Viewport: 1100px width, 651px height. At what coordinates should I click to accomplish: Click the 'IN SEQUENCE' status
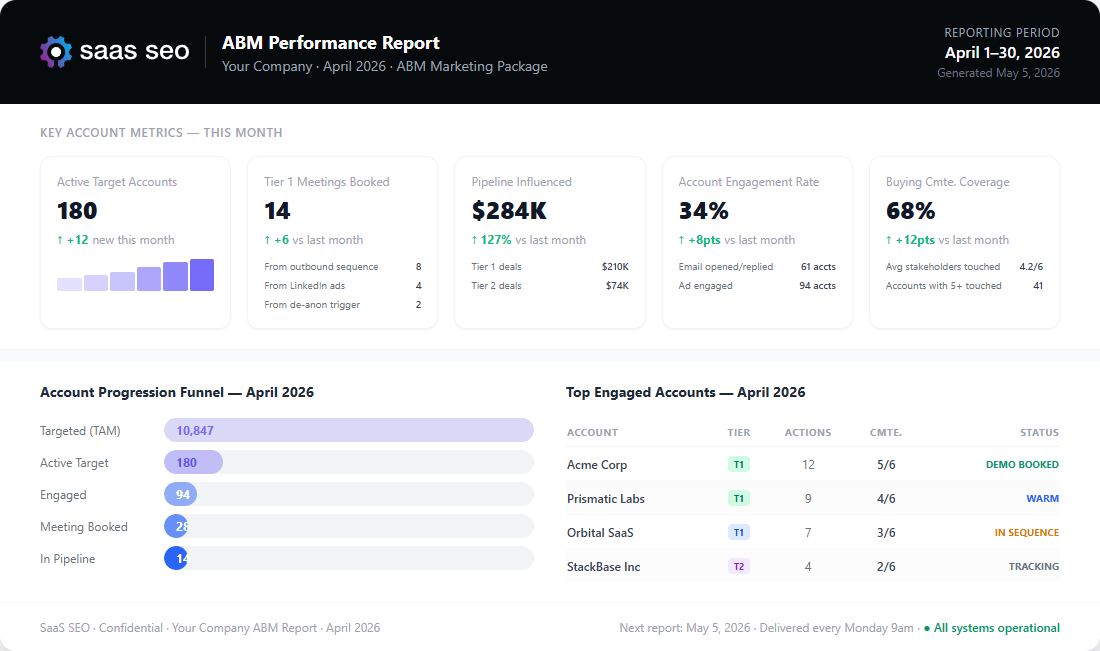[x=1027, y=532]
